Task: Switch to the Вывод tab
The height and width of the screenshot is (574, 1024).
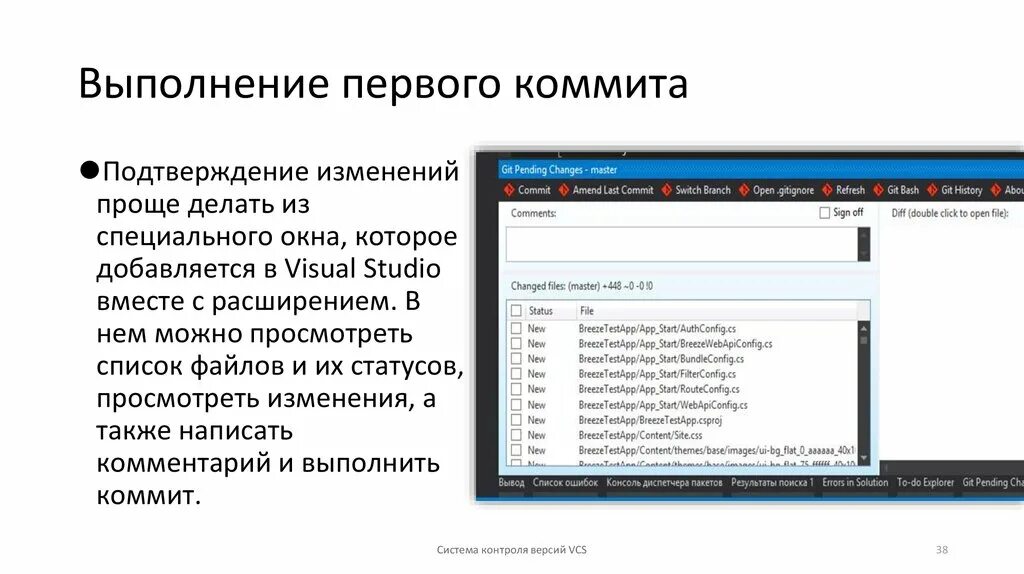Action: [x=511, y=483]
